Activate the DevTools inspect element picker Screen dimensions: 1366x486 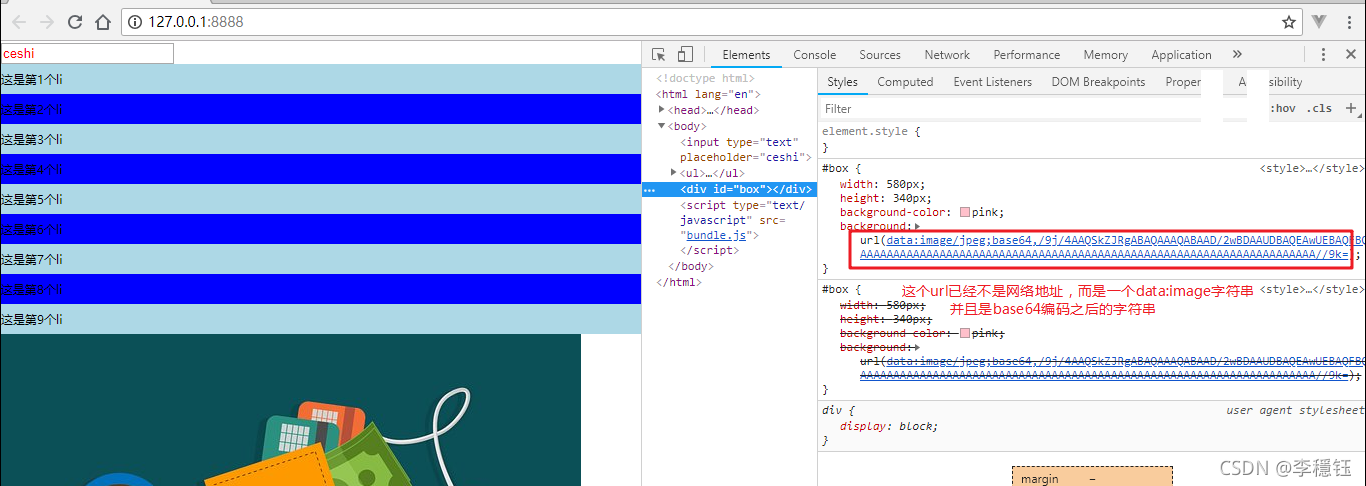click(x=659, y=54)
